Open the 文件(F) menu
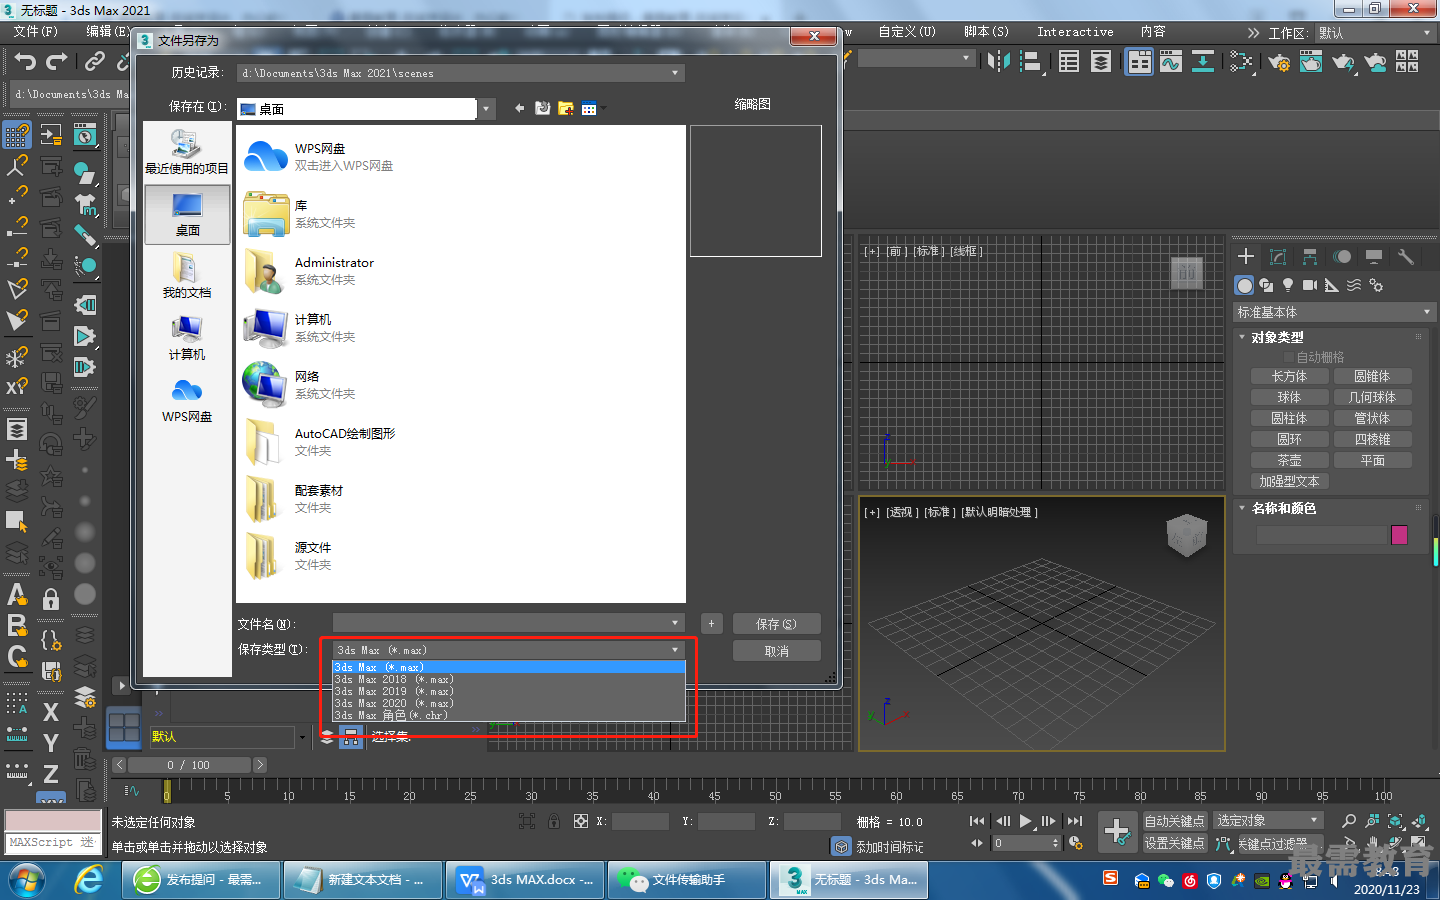 tap(35, 32)
